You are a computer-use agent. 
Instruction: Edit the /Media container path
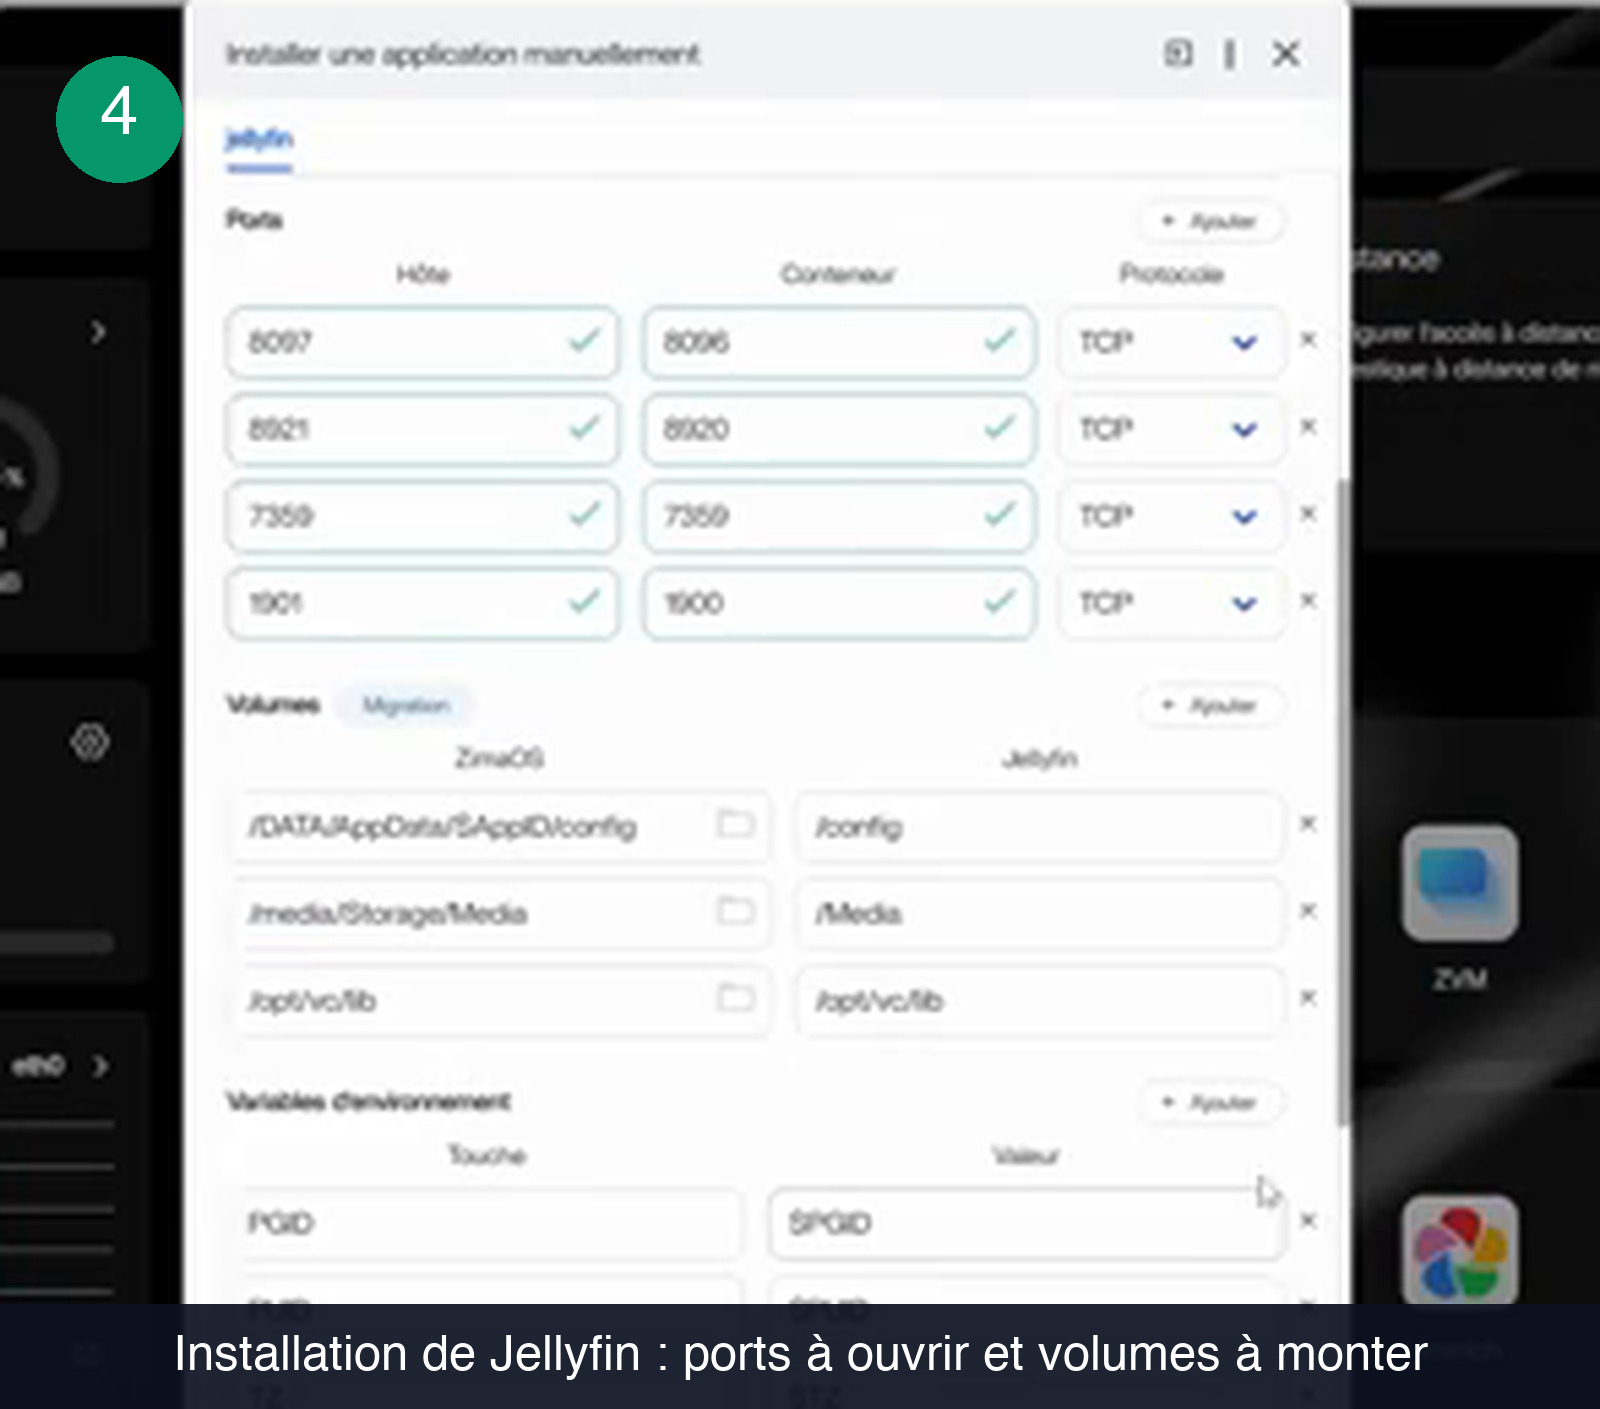click(1040, 914)
